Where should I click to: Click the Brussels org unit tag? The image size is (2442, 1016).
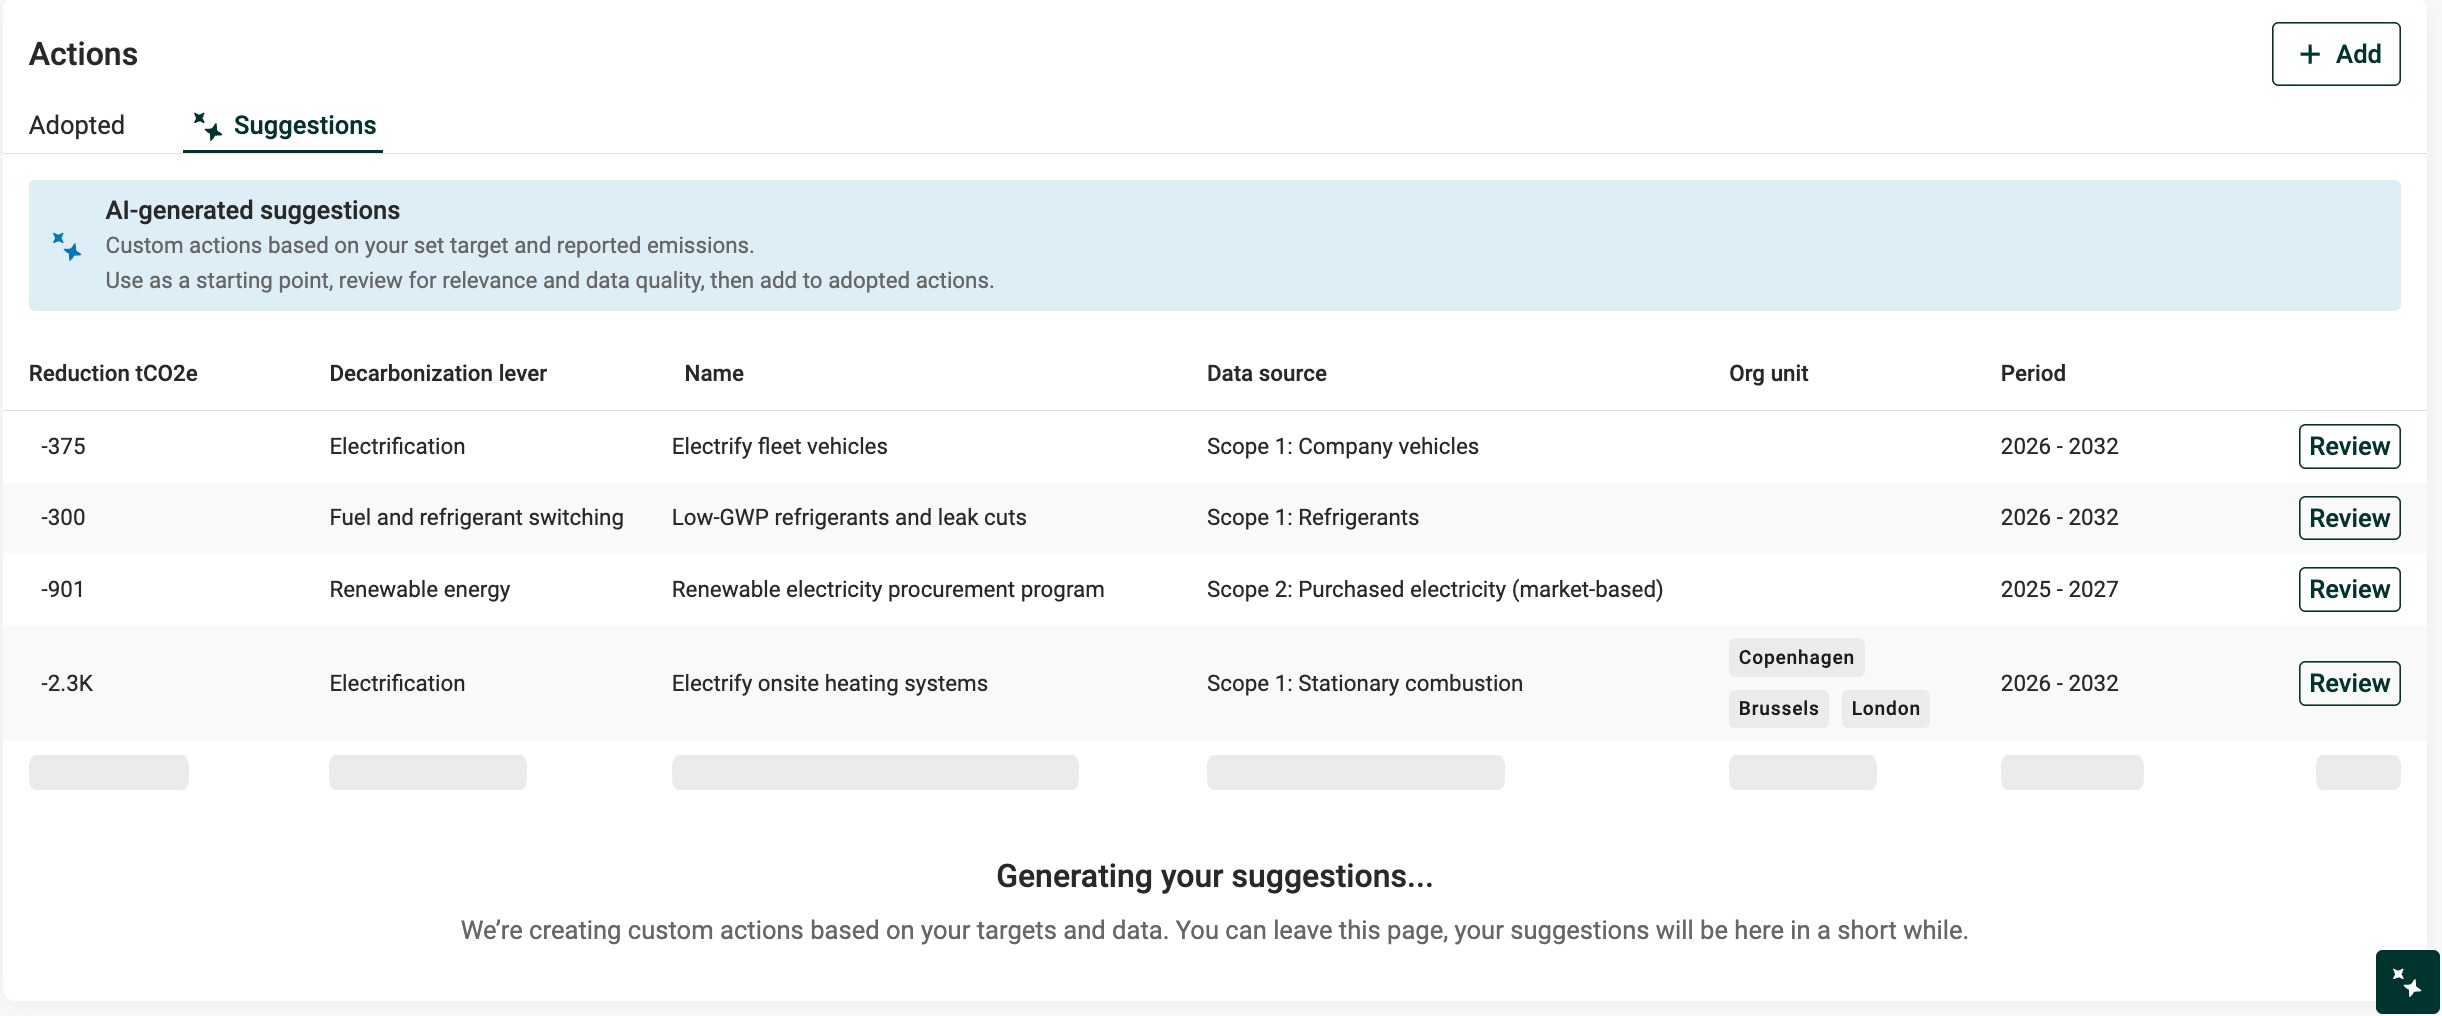1777,709
